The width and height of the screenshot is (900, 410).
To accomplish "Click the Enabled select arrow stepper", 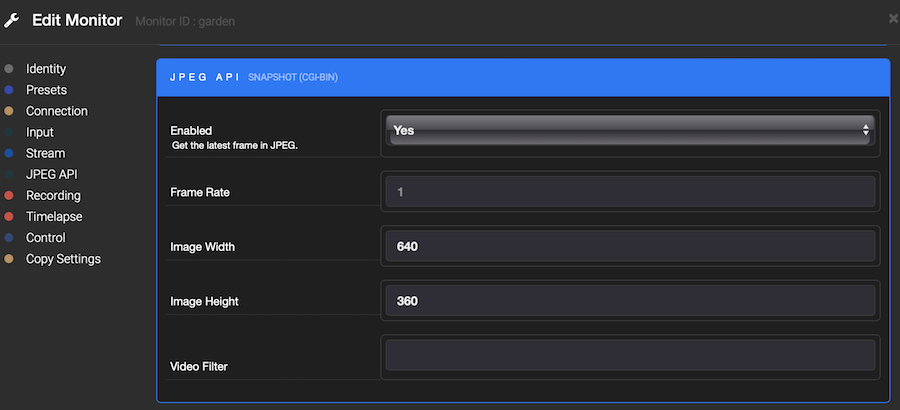I will pos(866,131).
